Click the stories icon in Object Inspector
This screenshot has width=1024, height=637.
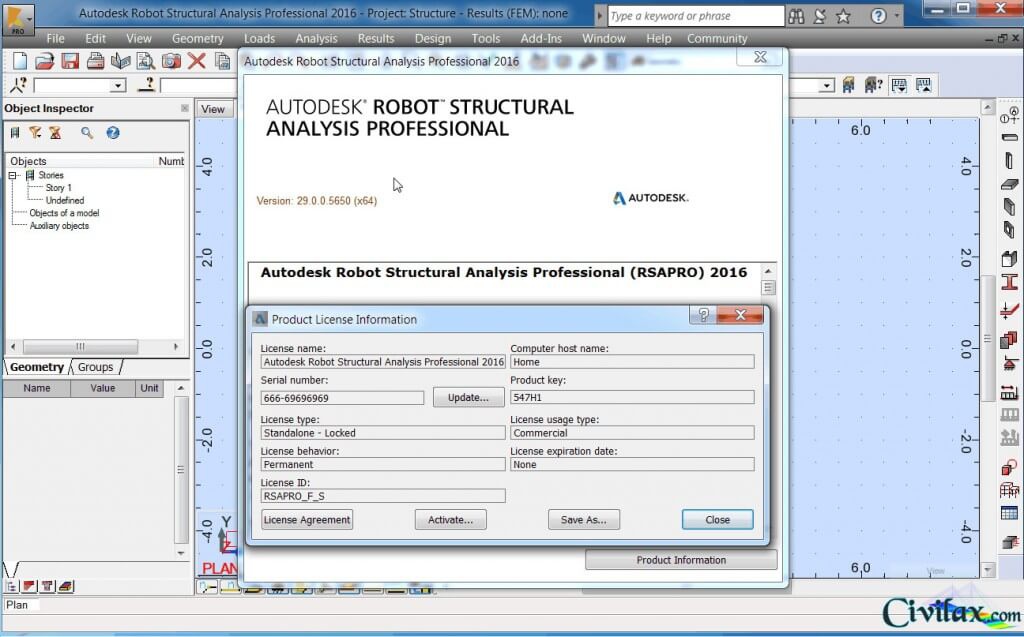coord(15,133)
